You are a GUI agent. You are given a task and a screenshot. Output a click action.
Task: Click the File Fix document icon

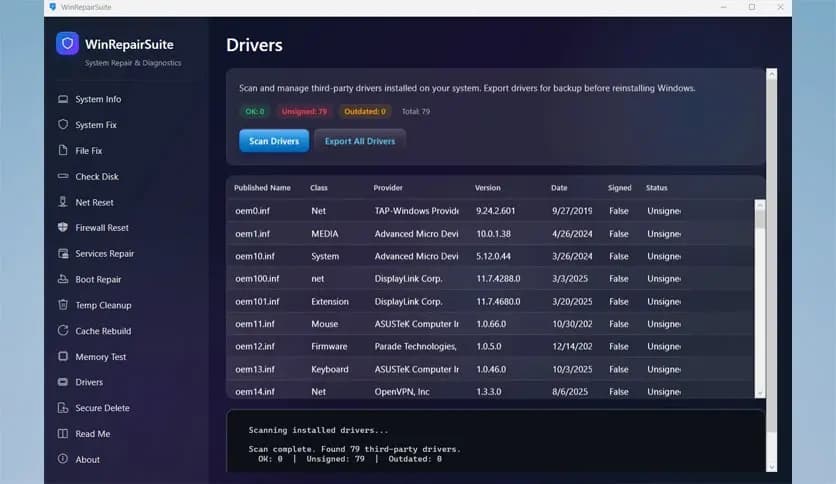pyautogui.click(x=63, y=150)
